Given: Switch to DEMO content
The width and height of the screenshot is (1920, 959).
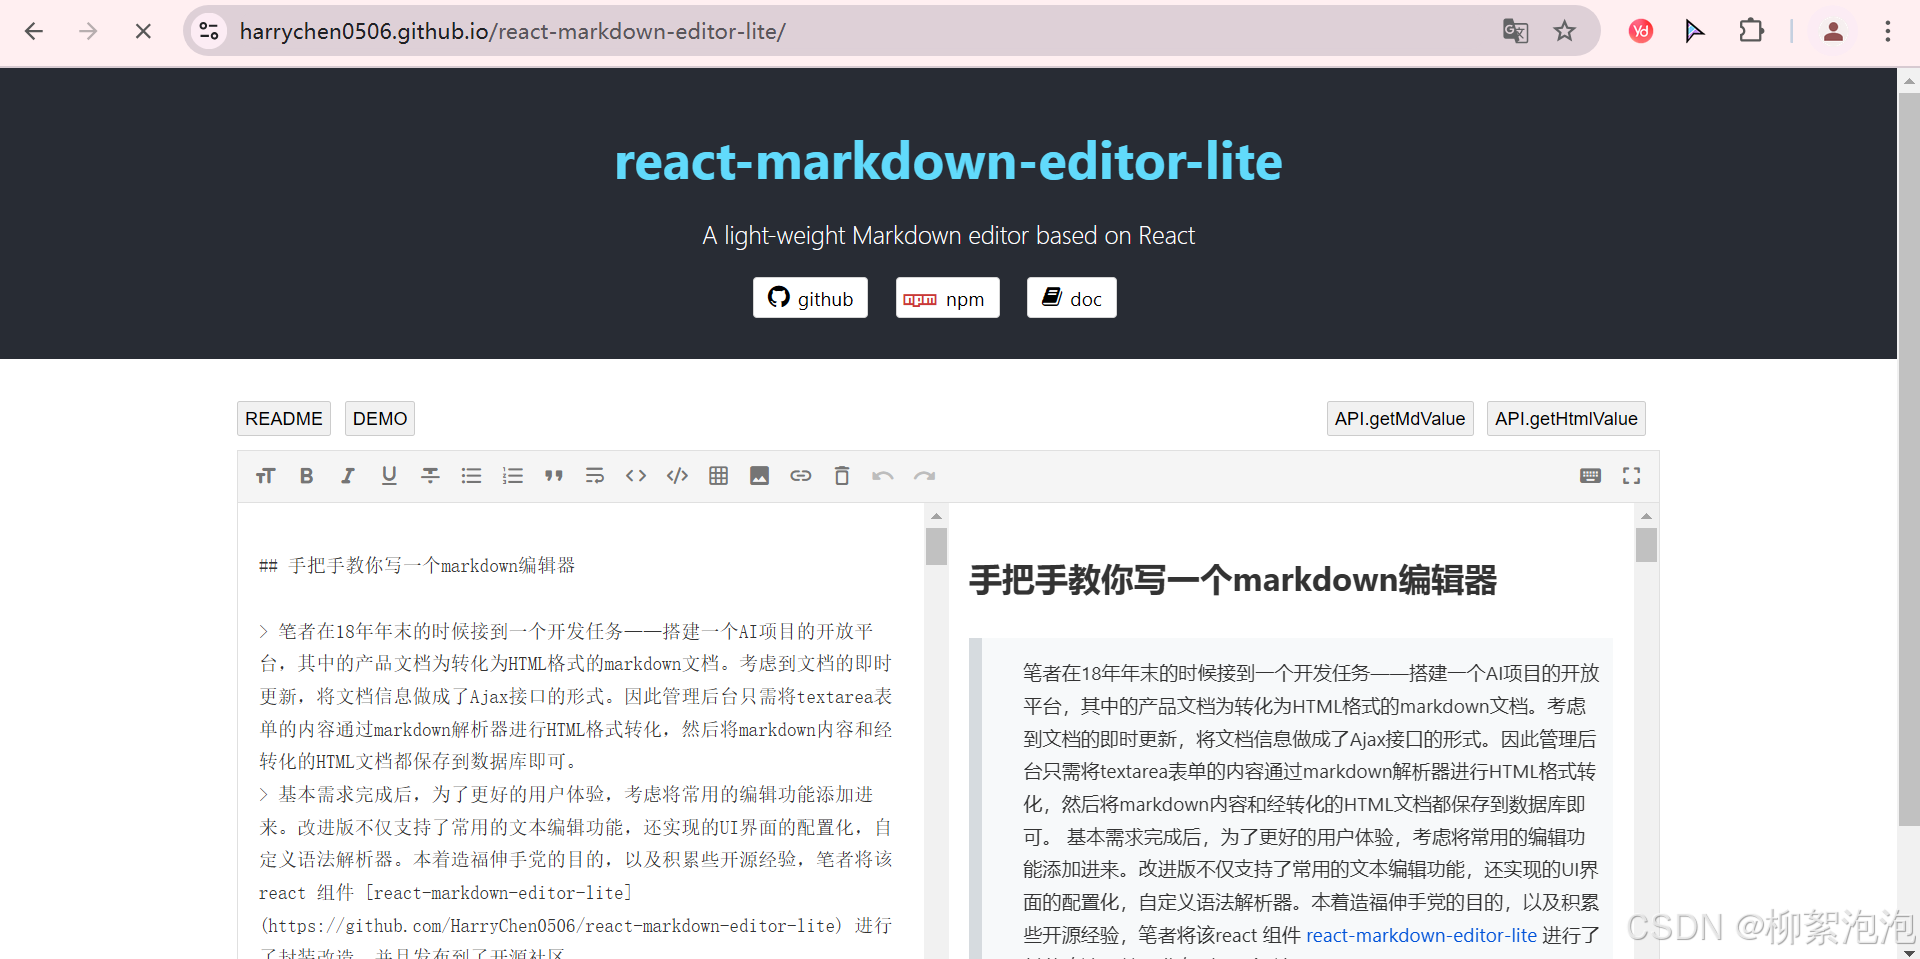Looking at the screenshot, I should point(380,418).
